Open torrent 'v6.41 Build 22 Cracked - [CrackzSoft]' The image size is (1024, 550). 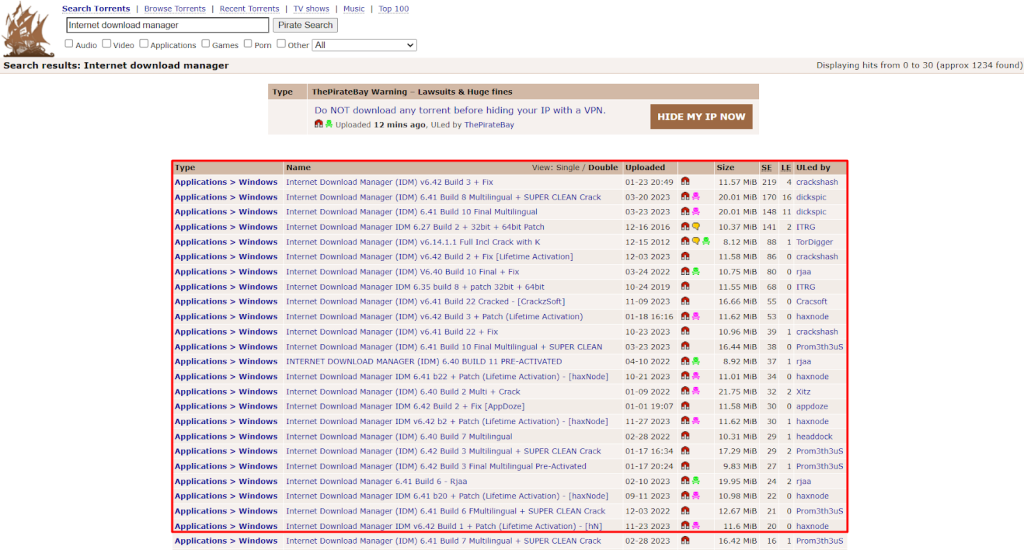(x=426, y=302)
